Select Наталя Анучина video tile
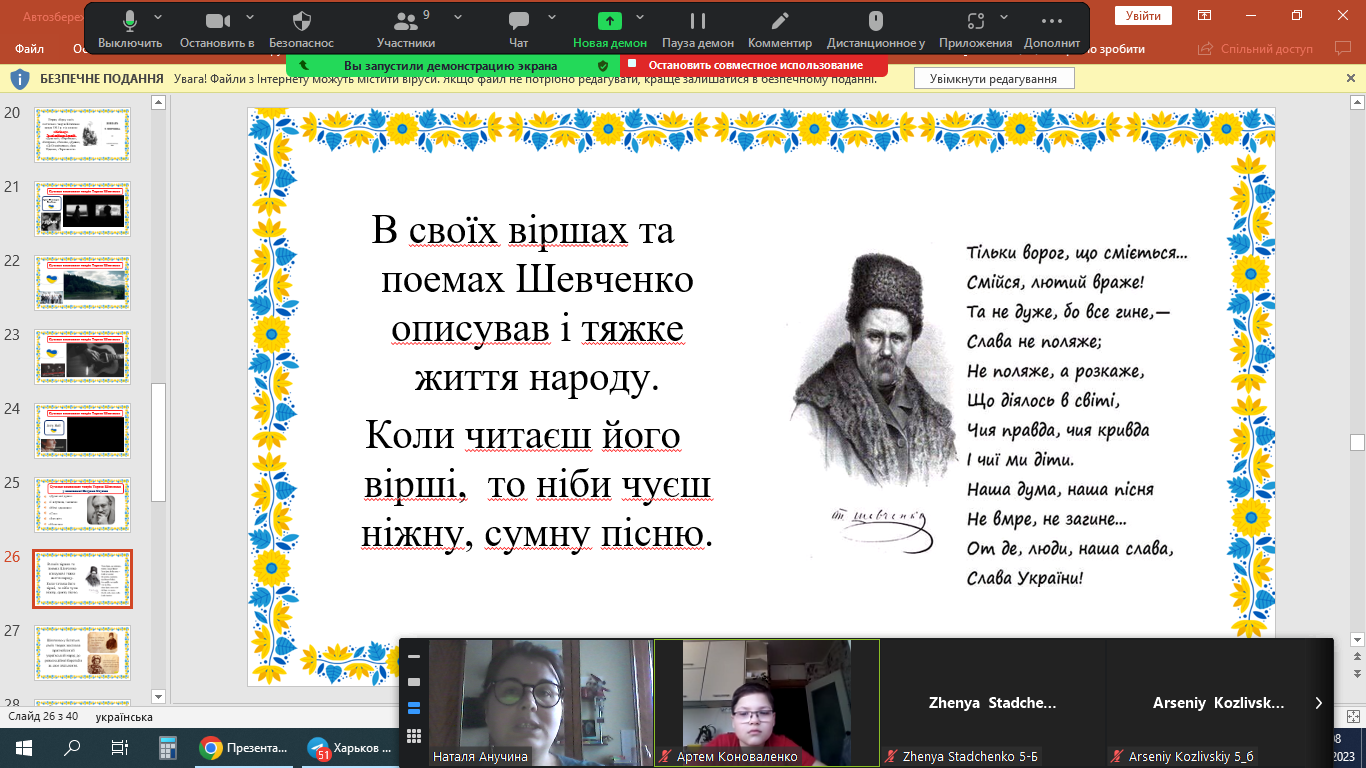 click(541, 703)
